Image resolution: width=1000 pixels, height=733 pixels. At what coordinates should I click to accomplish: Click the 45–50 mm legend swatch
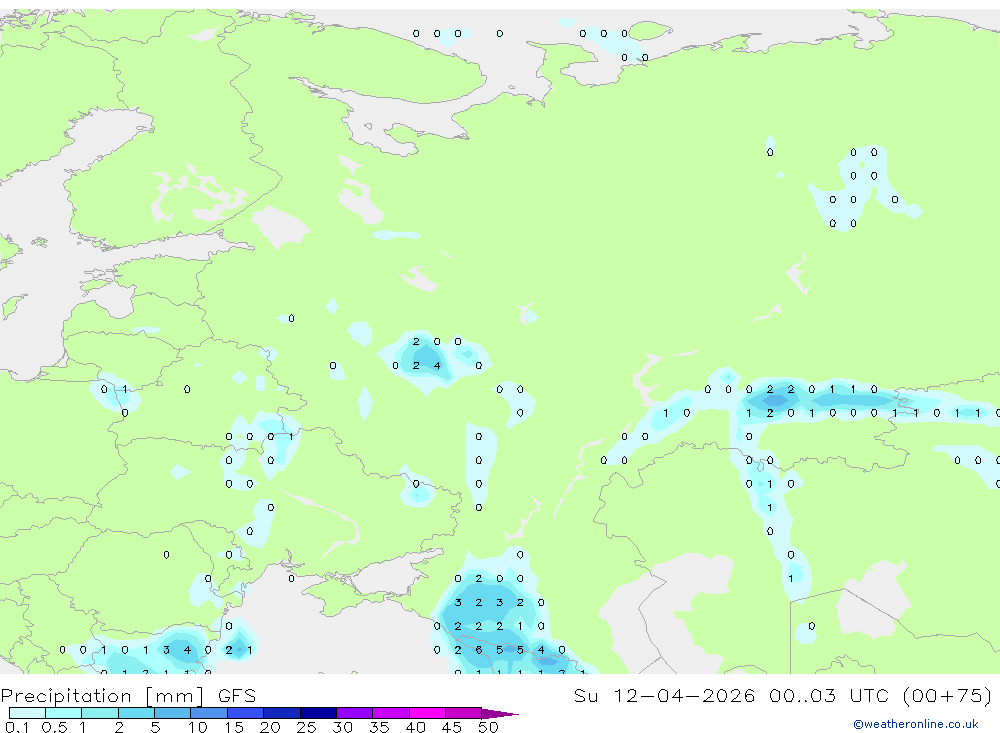click(x=463, y=713)
